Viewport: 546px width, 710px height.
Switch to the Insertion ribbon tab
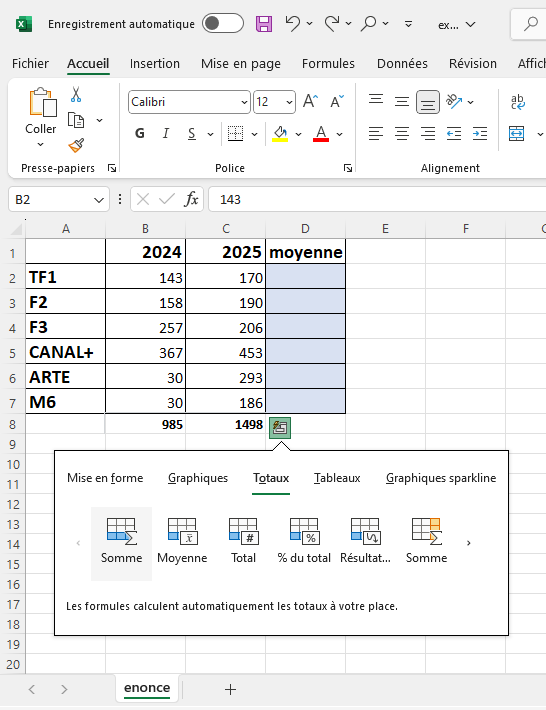tap(155, 63)
